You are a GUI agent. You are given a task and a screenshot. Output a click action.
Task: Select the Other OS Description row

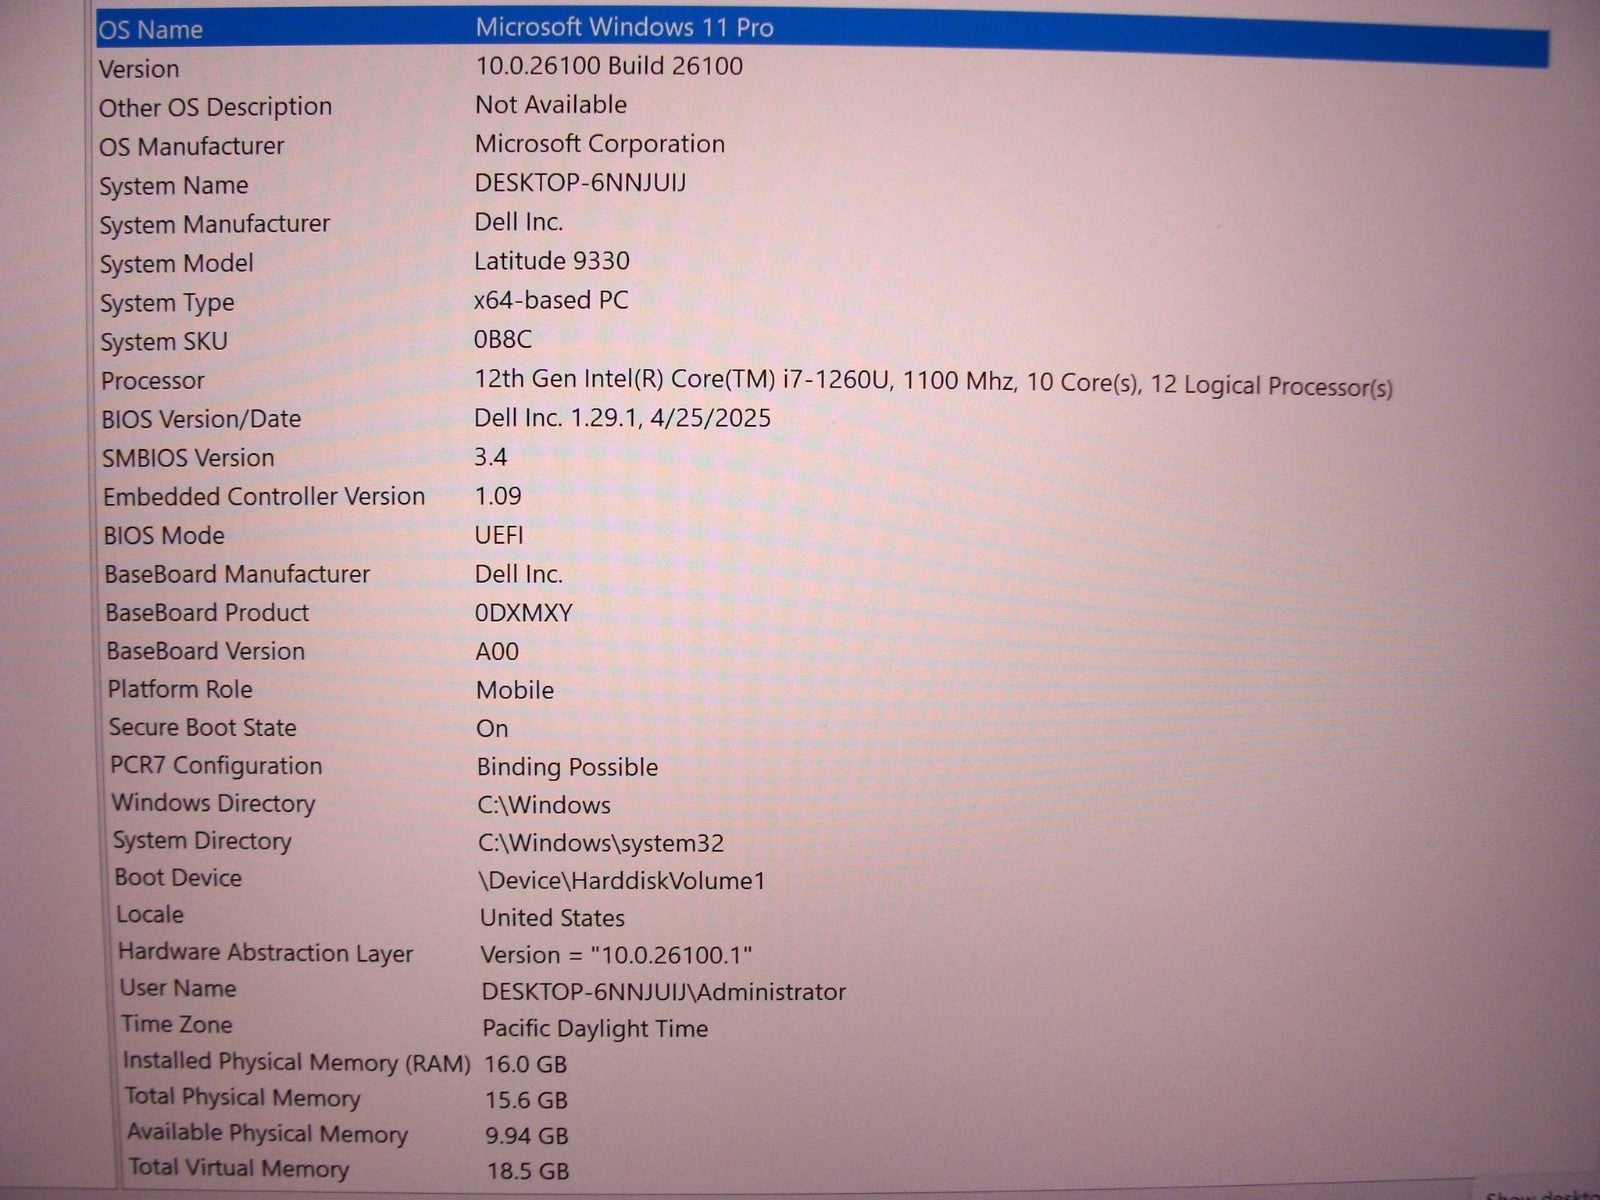(x=215, y=107)
